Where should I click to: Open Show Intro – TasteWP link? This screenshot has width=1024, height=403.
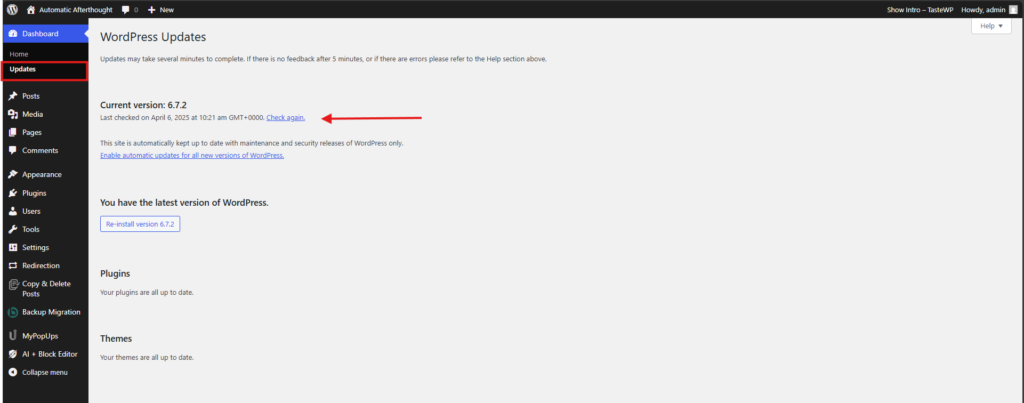click(916, 9)
